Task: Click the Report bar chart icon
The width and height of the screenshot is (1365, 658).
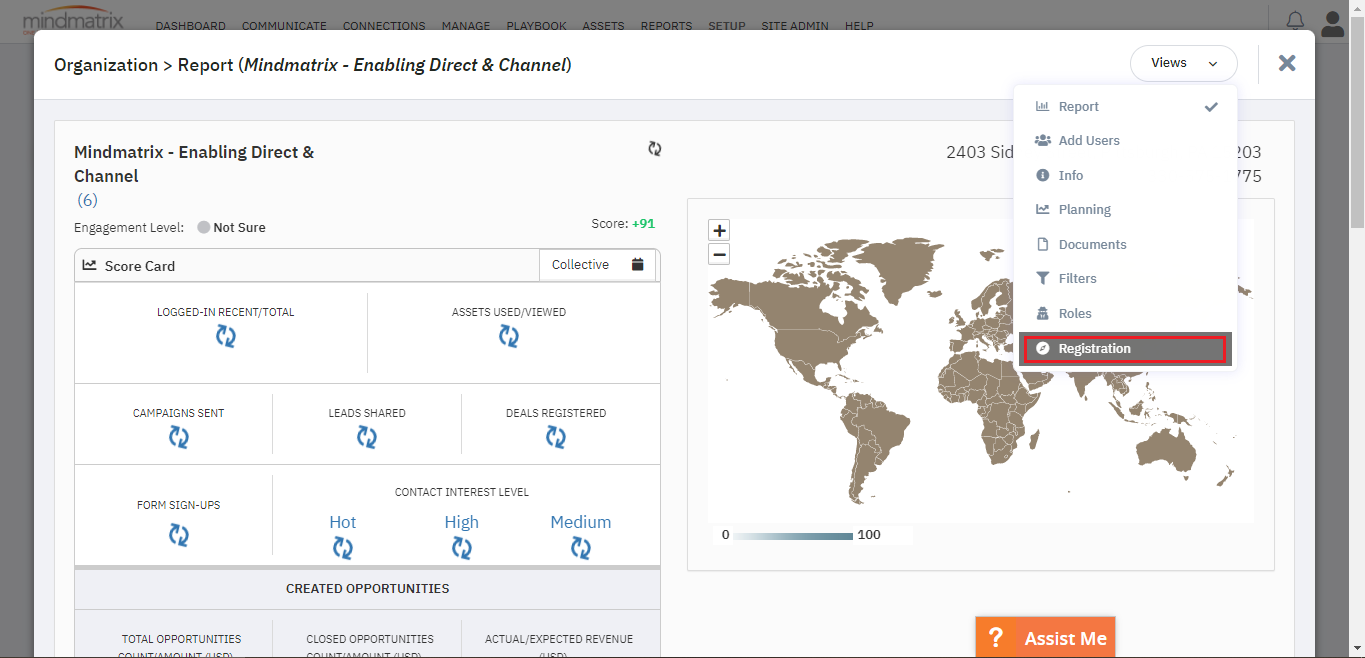Action: tap(1043, 106)
